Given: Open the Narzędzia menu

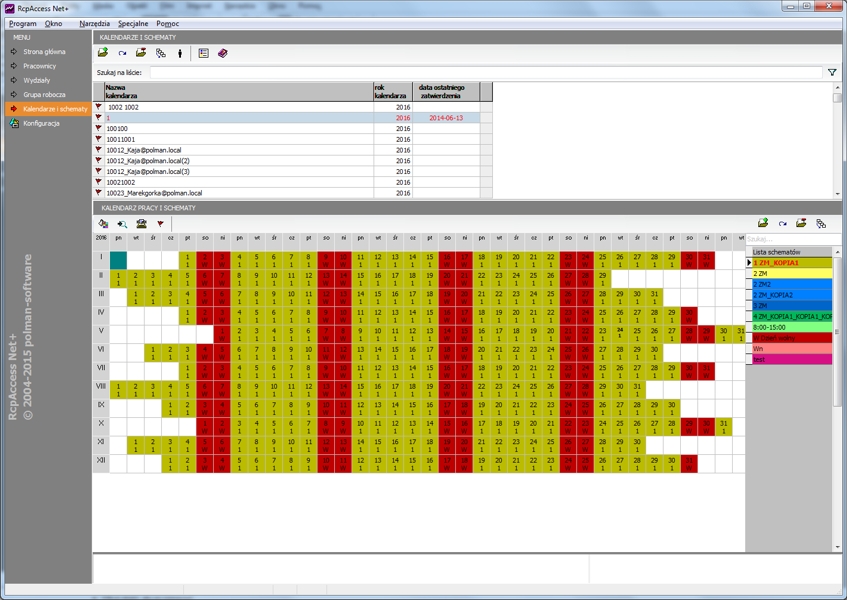Looking at the screenshot, I should click(x=95, y=23).
